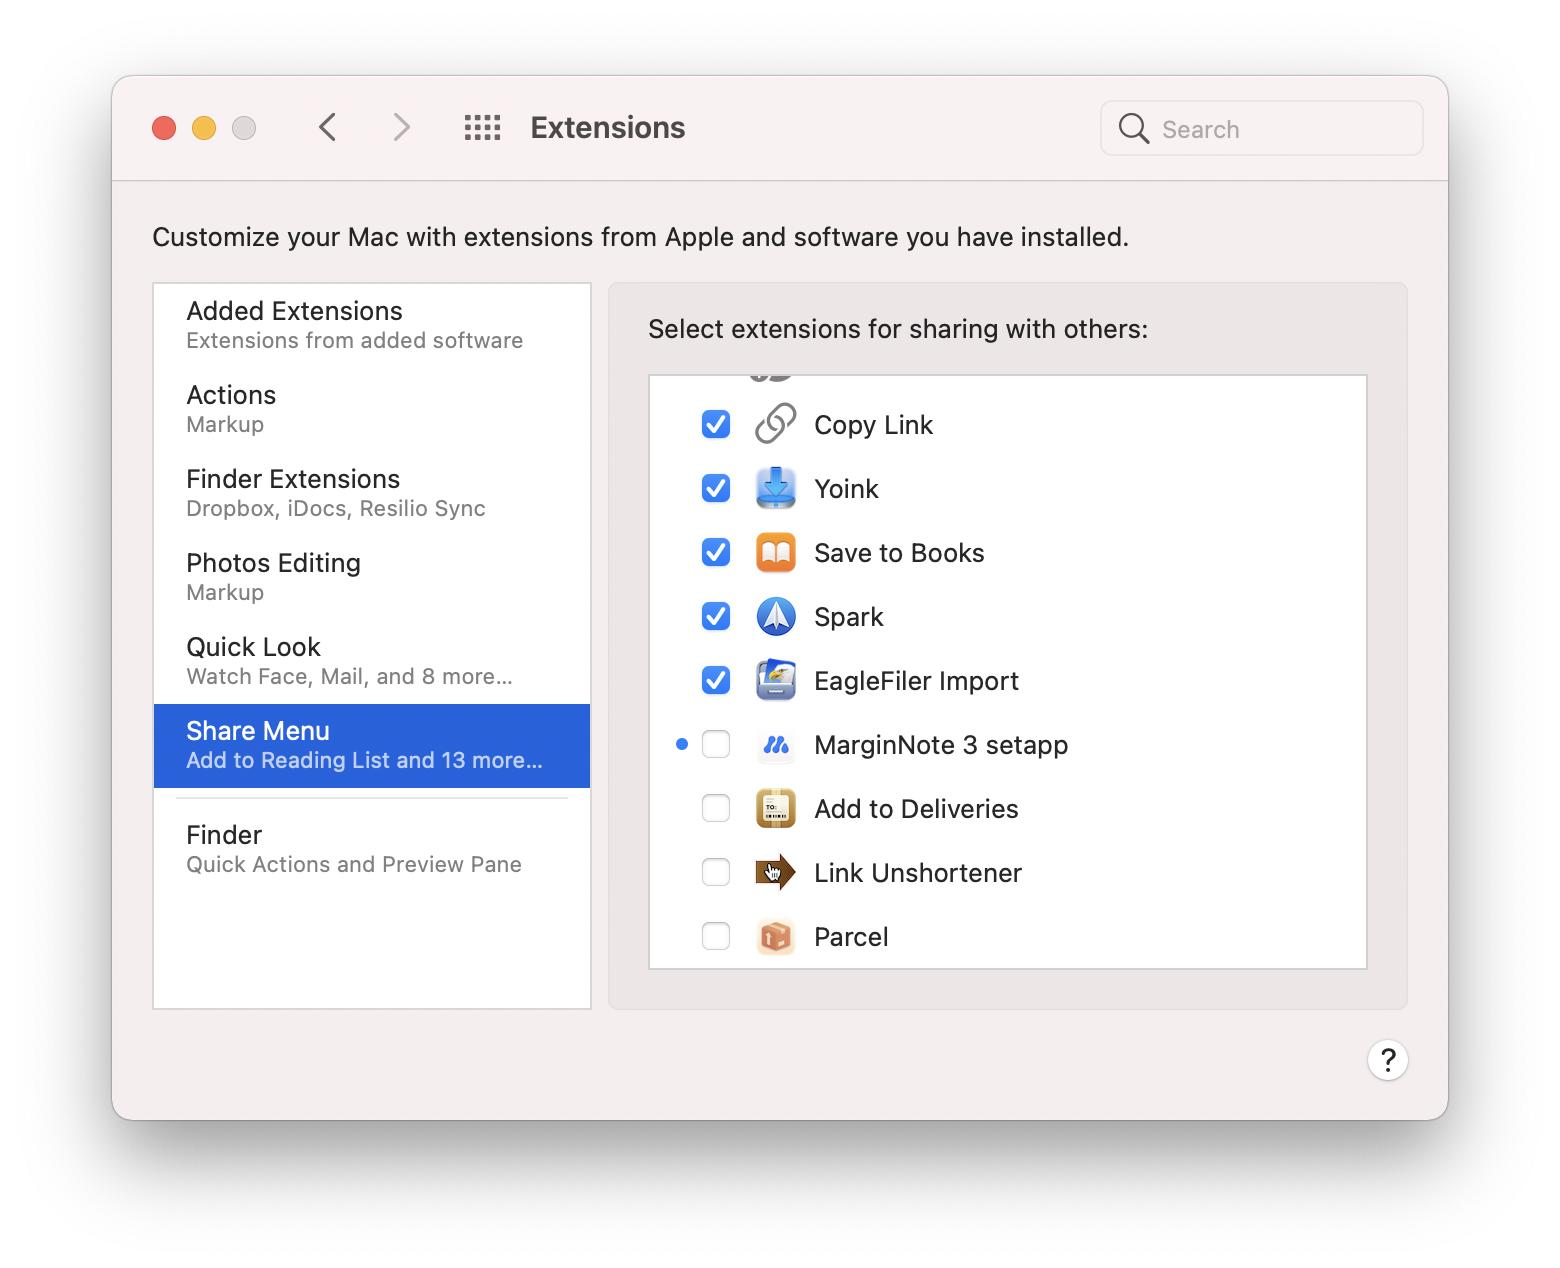
Task: Disable the Save to Books checkbox
Action: coord(716,552)
